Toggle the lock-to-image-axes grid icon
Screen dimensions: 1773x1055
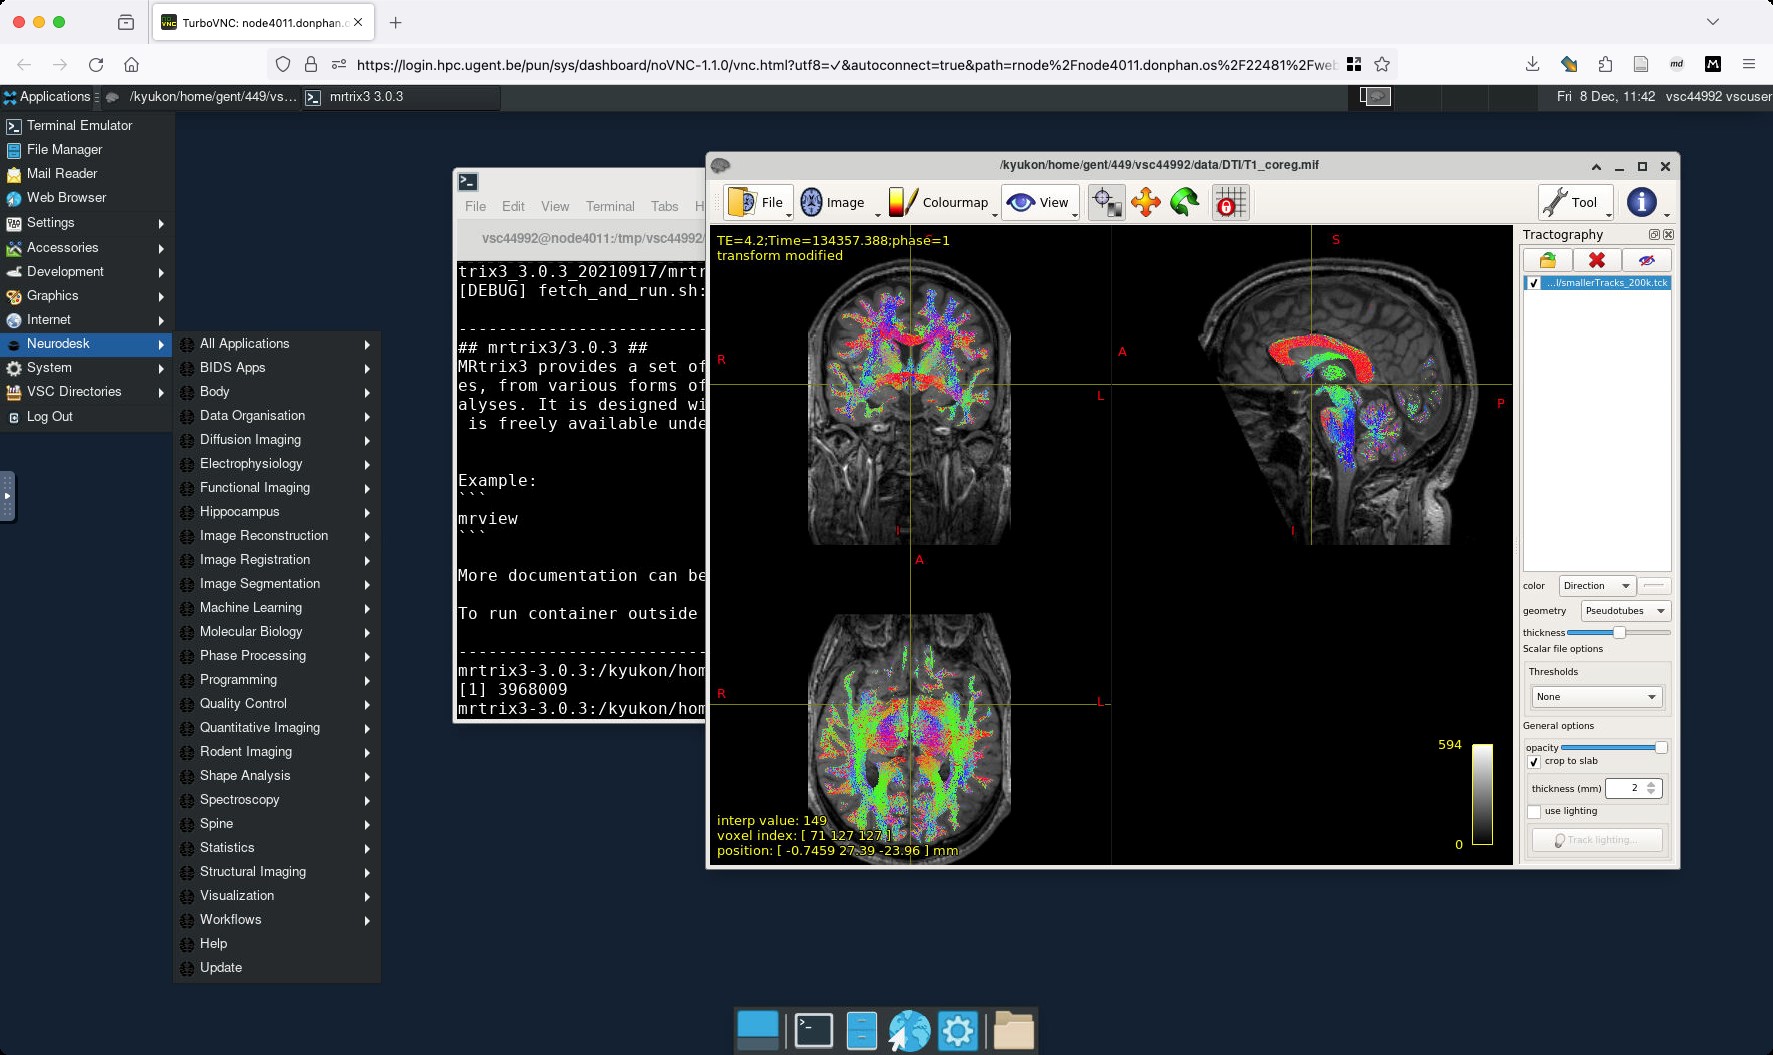click(1230, 202)
